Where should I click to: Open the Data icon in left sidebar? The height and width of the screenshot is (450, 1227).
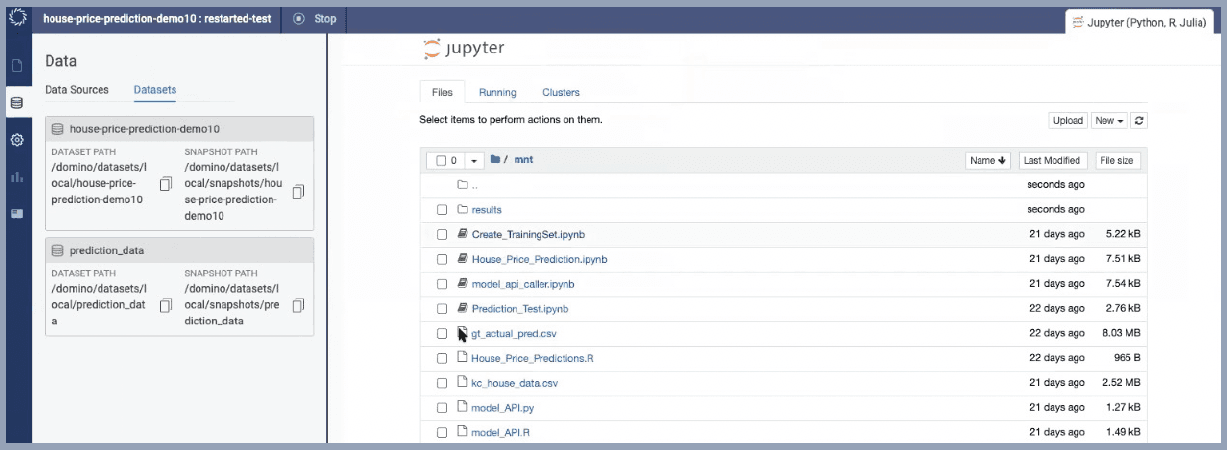[x=16, y=102]
